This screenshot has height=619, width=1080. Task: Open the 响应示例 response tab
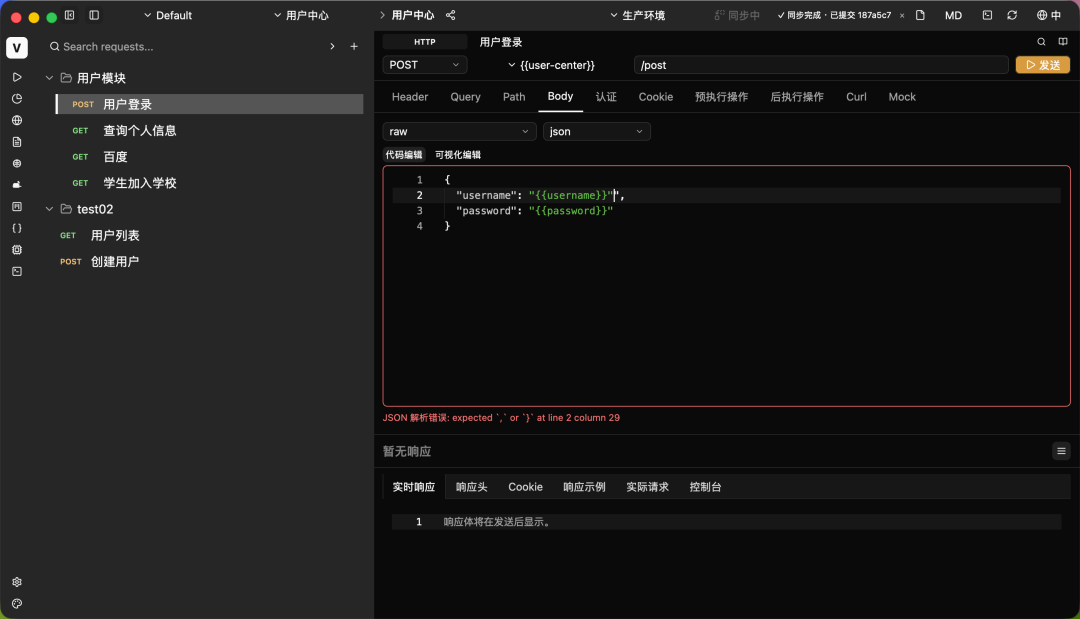pos(584,487)
